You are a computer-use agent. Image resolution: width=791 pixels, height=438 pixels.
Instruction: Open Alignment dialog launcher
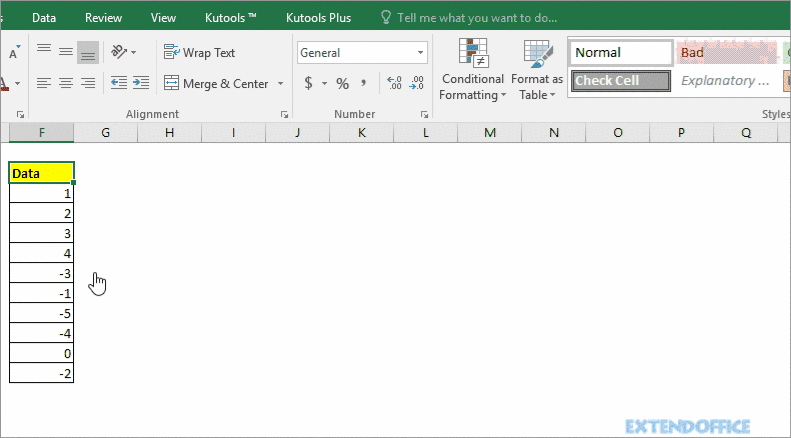click(284, 115)
